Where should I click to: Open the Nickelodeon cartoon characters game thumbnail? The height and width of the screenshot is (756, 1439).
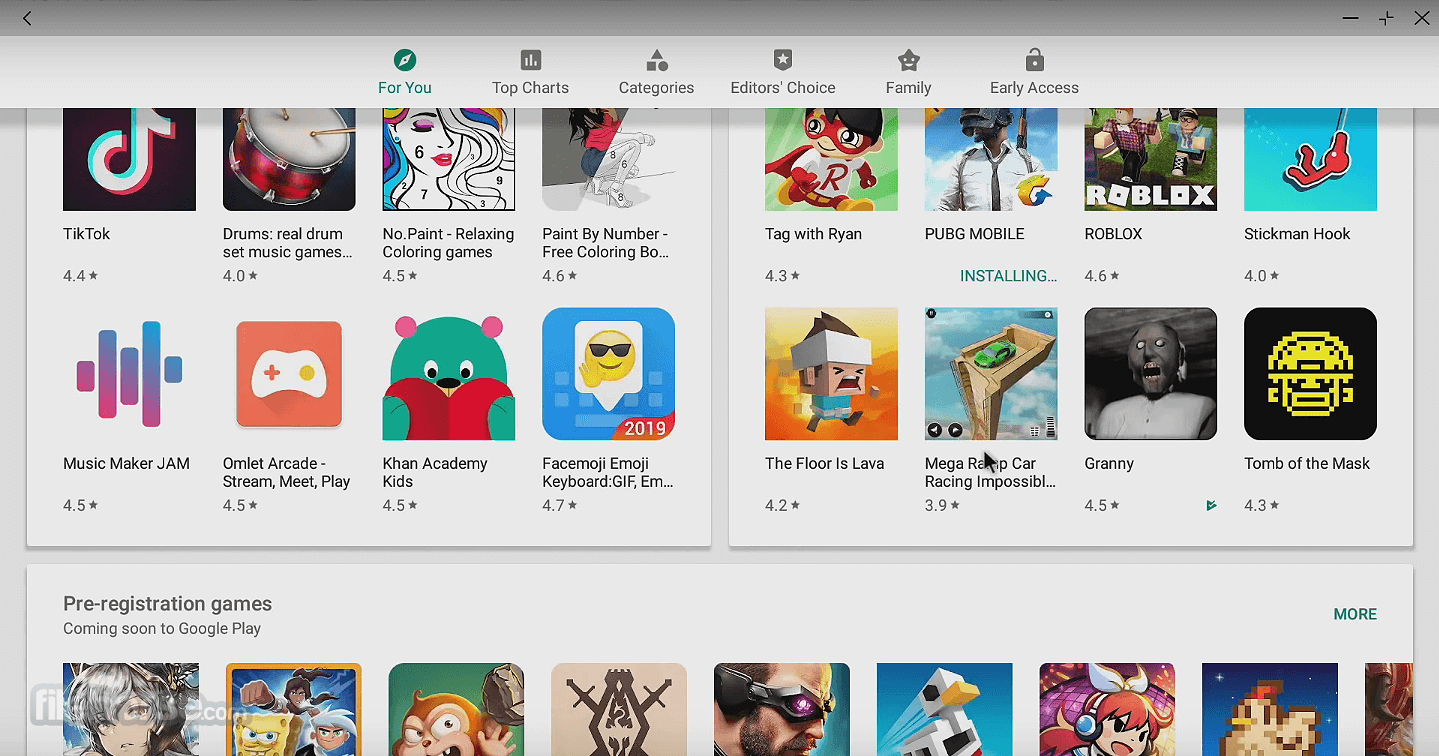pos(294,709)
